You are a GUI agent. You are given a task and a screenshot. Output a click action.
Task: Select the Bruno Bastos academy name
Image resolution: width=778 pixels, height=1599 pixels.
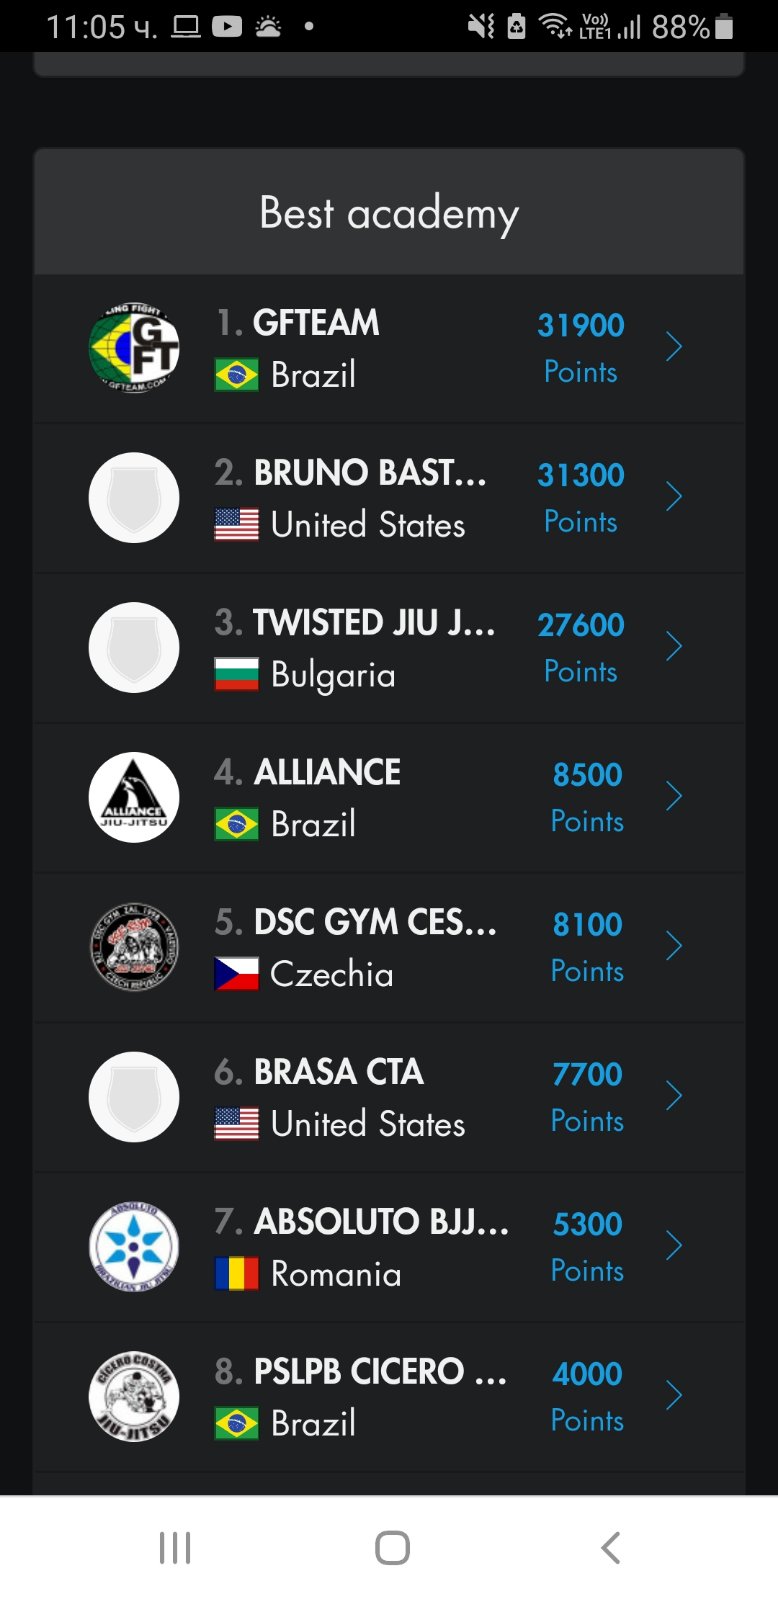(x=370, y=472)
